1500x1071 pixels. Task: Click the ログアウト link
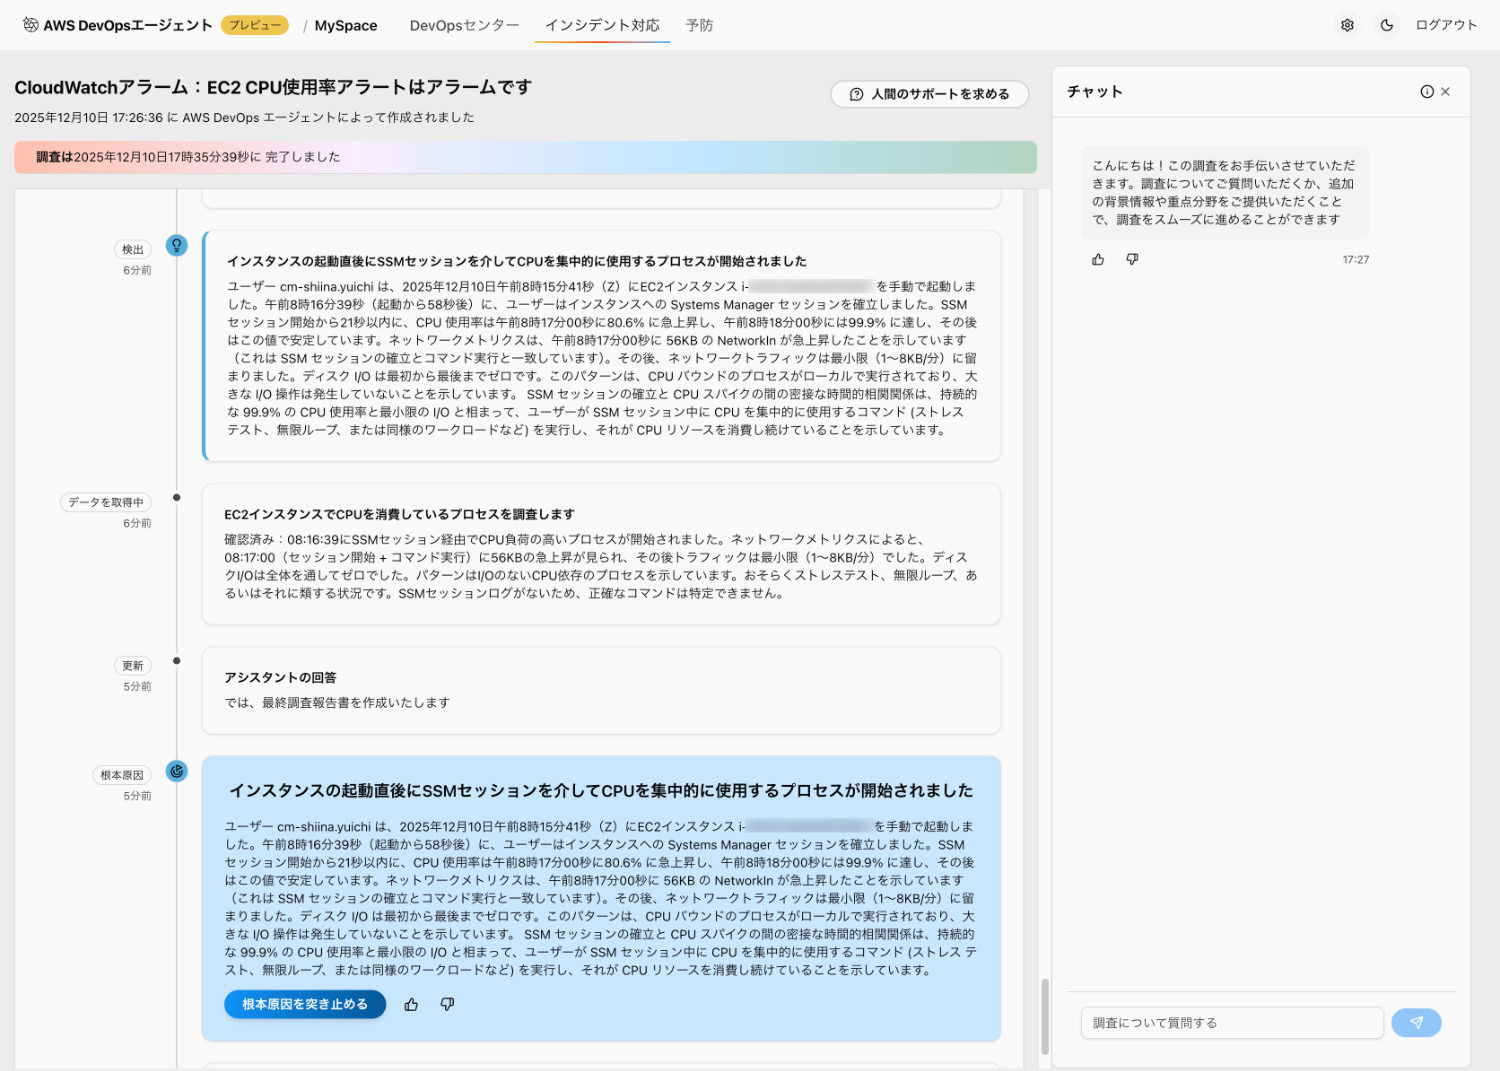coord(1445,25)
